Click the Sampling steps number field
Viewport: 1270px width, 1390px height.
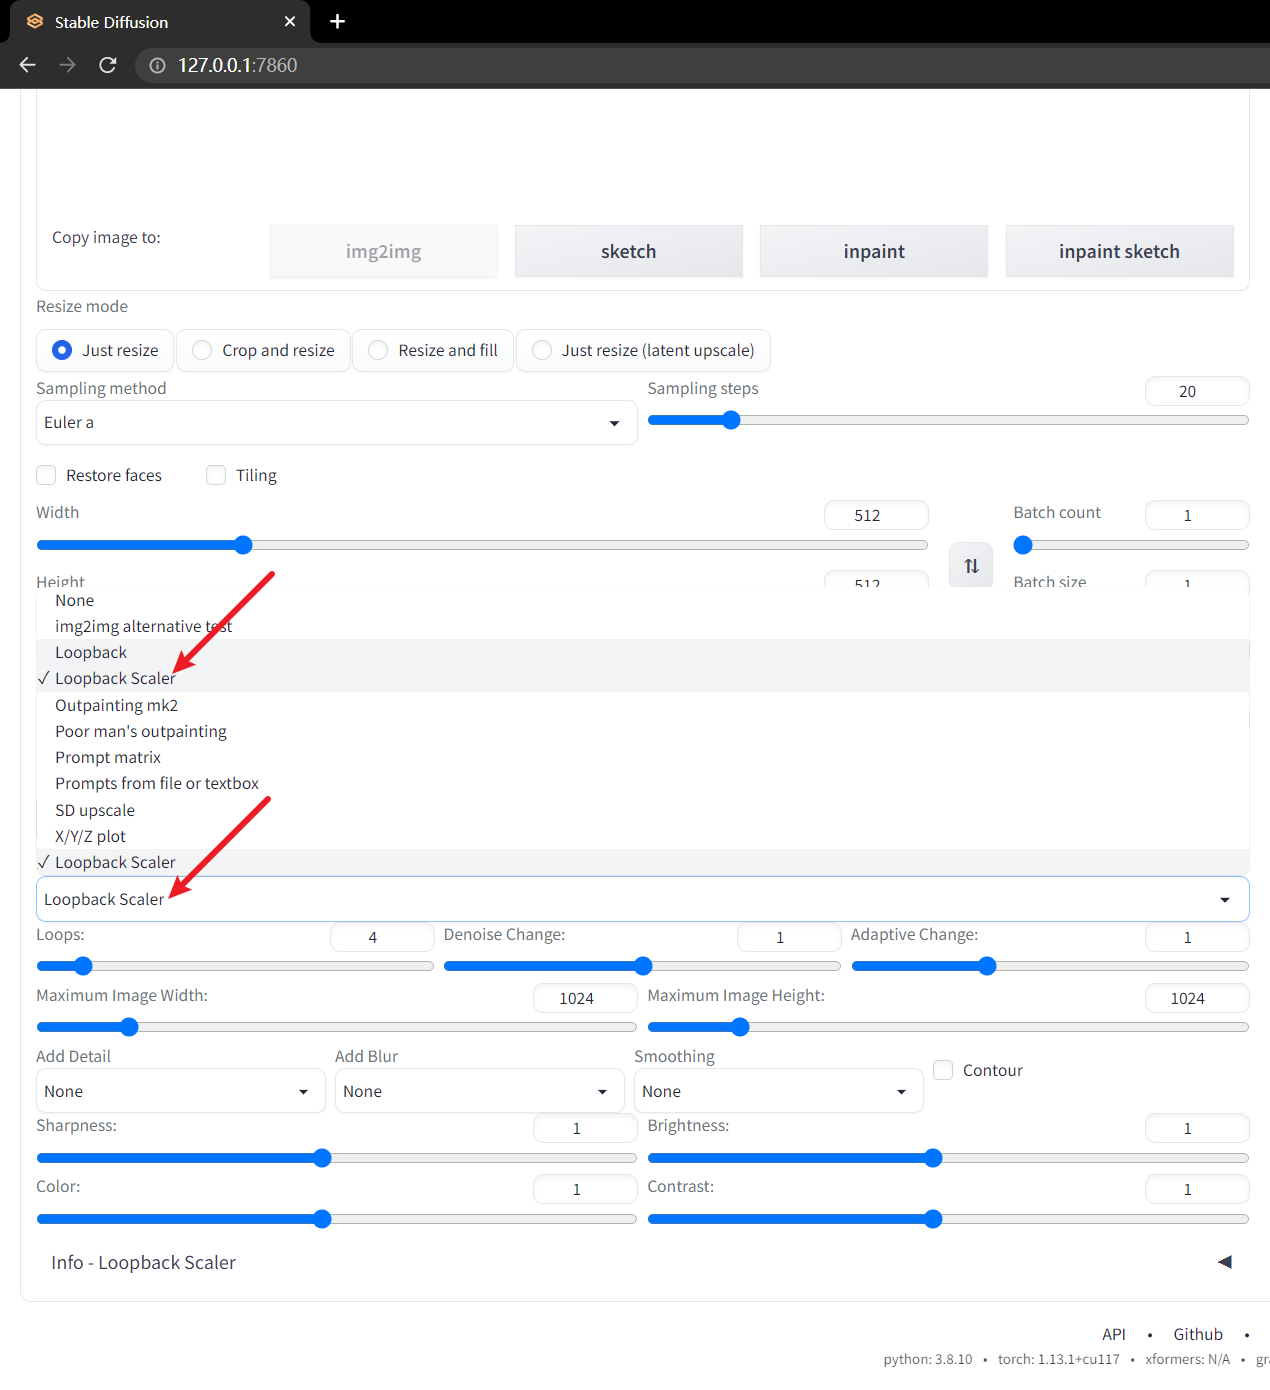tap(1197, 391)
